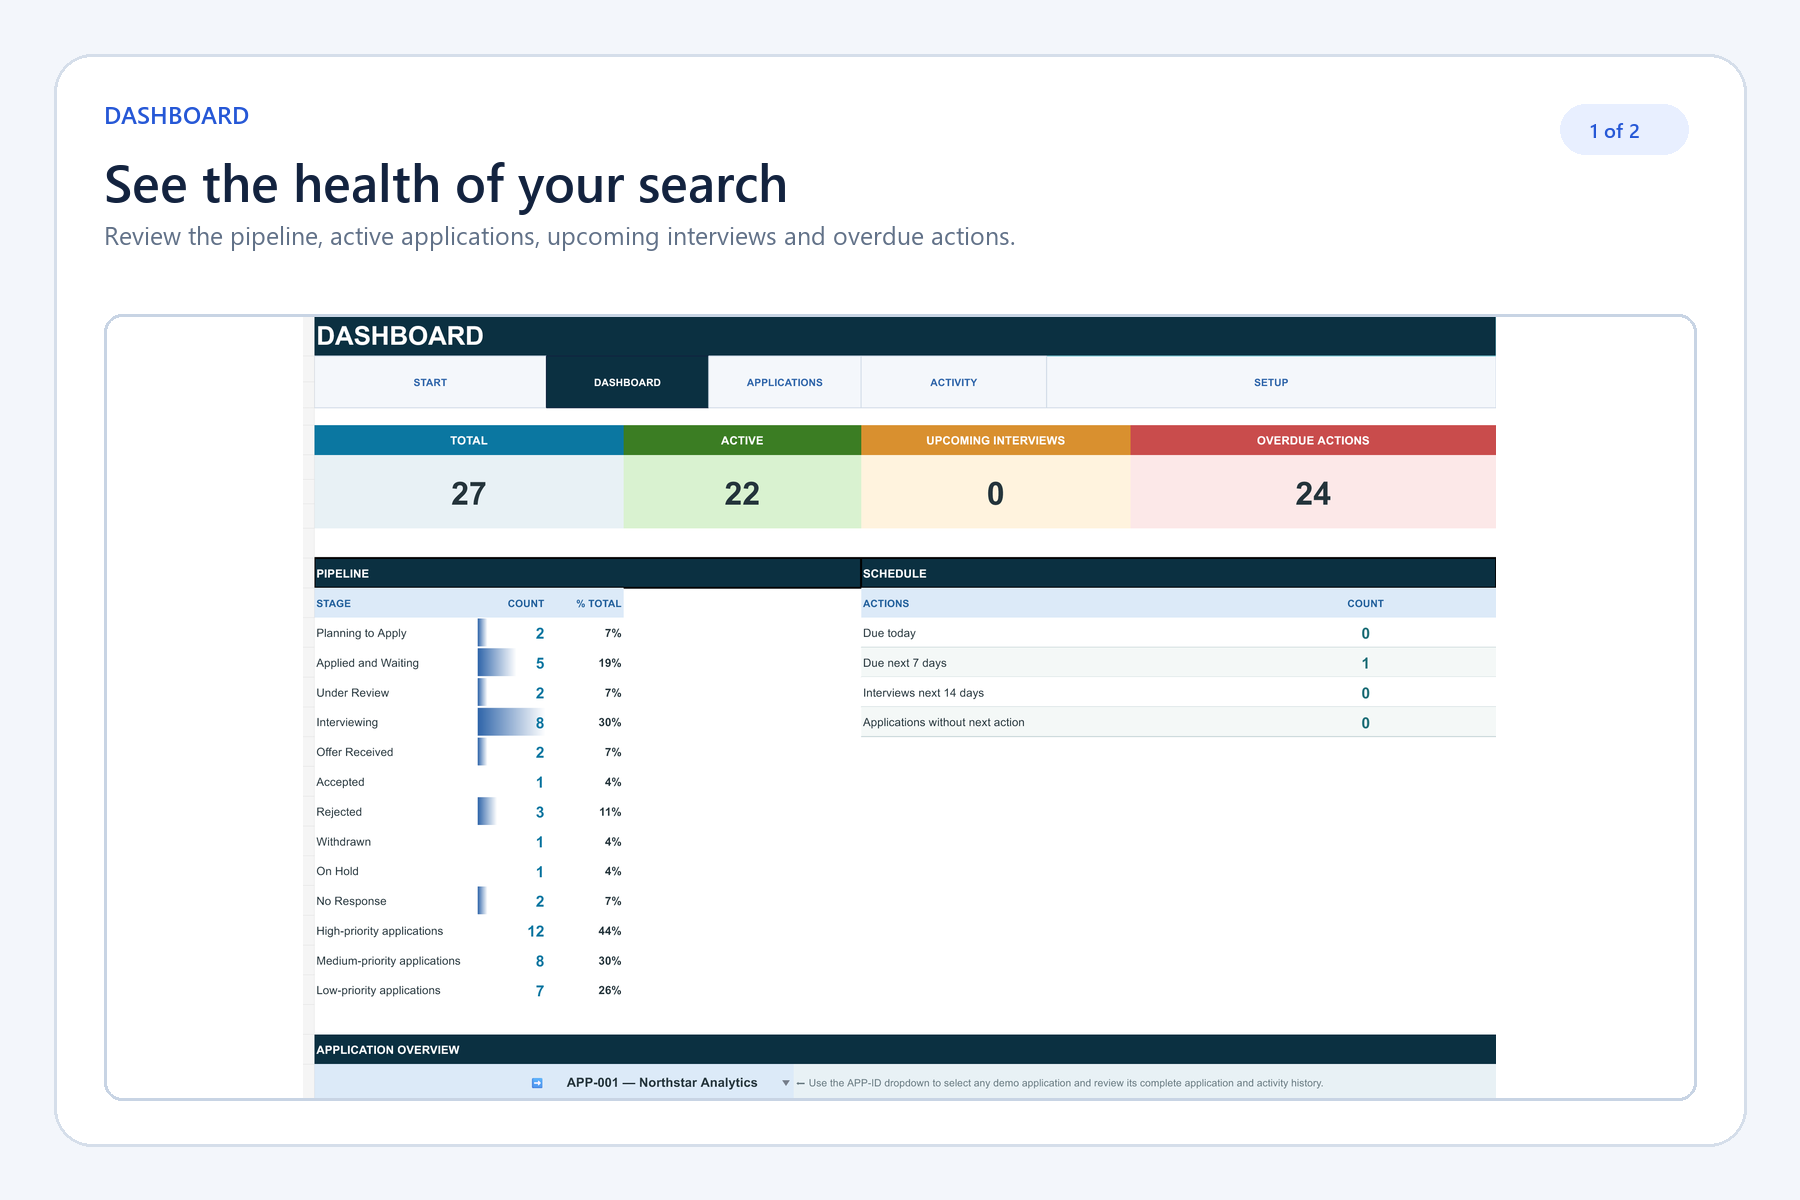Click the Under Review stage label
This screenshot has width=1800, height=1200.
[x=352, y=693]
